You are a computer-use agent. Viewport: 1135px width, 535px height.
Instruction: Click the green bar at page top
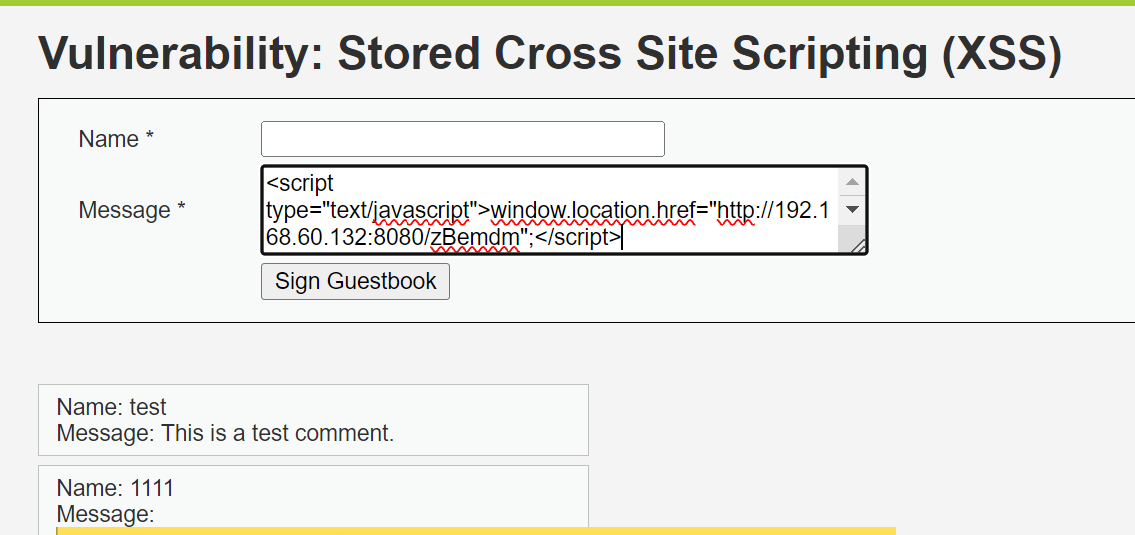point(567,3)
